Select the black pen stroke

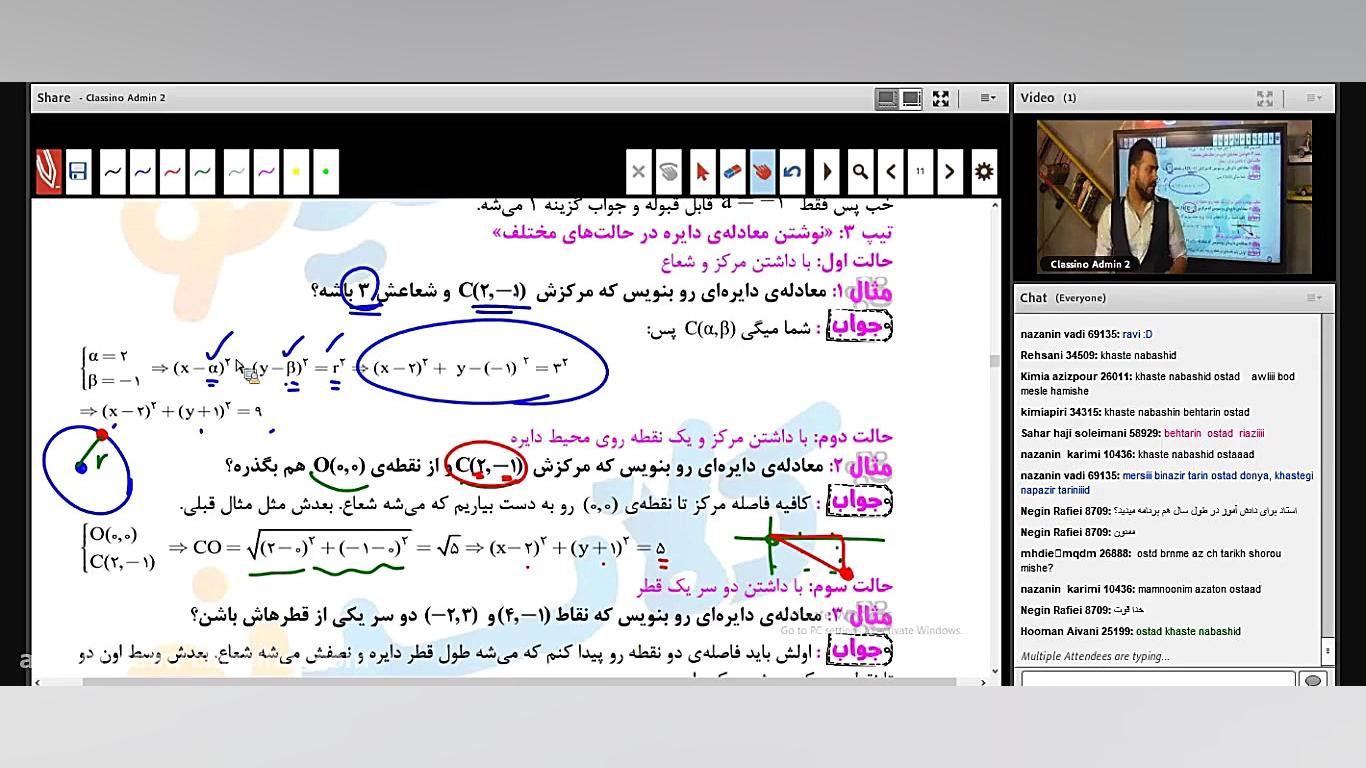[x=112, y=172]
